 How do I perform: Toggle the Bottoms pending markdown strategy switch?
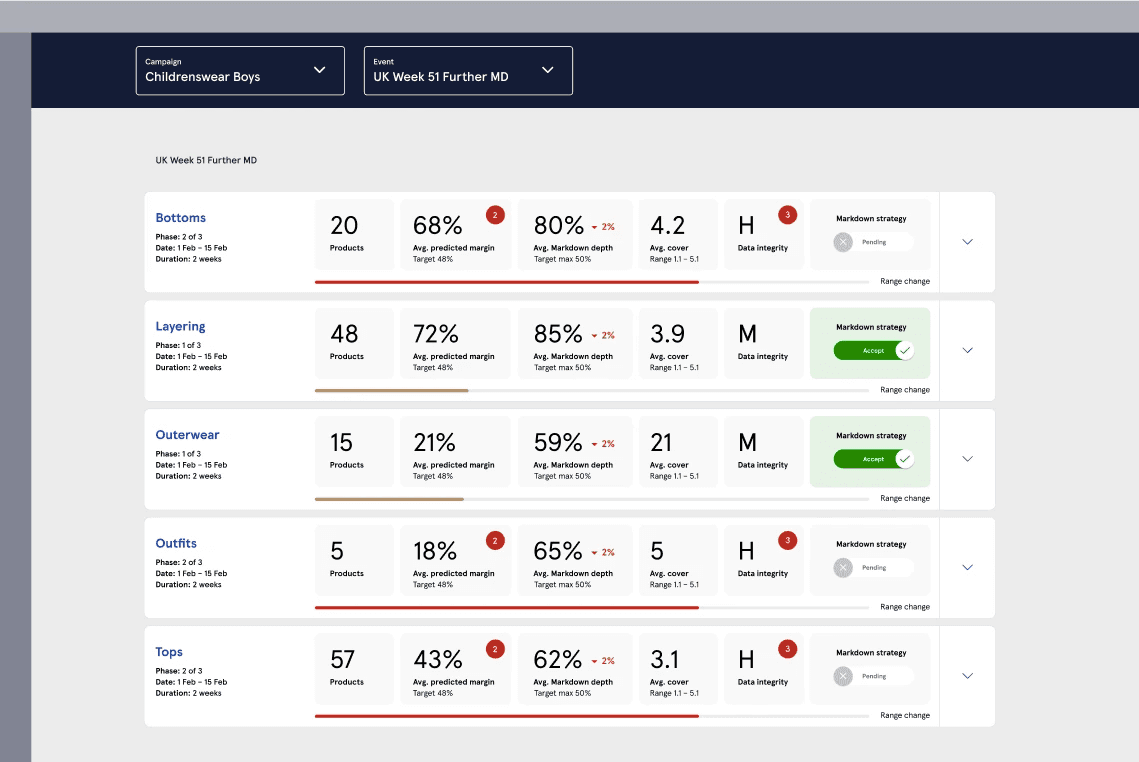[873, 242]
